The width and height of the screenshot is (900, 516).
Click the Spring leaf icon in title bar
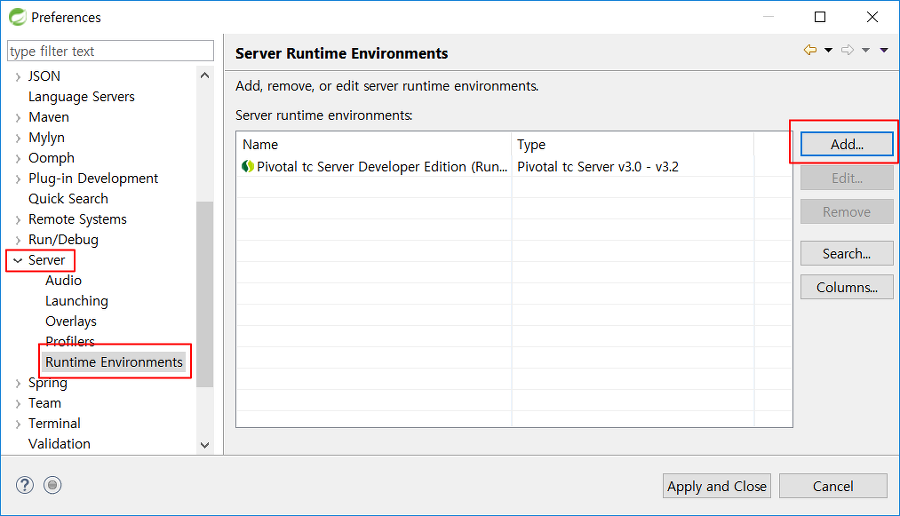point(18,17)
